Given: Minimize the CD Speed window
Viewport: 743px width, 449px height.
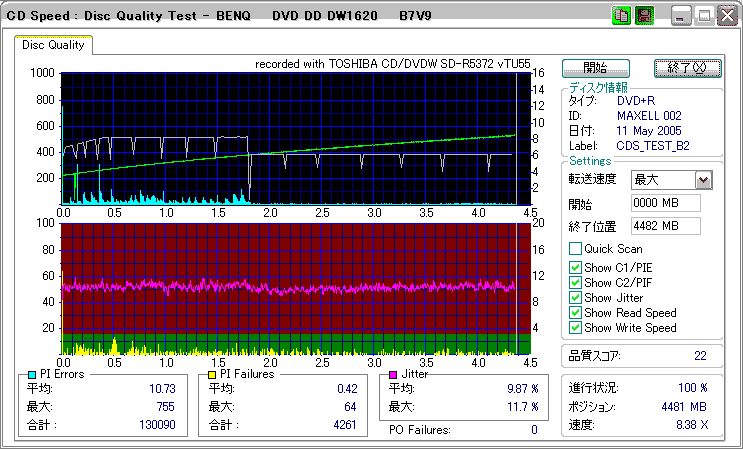Looking at the screenshot, I should coord(682,16).
